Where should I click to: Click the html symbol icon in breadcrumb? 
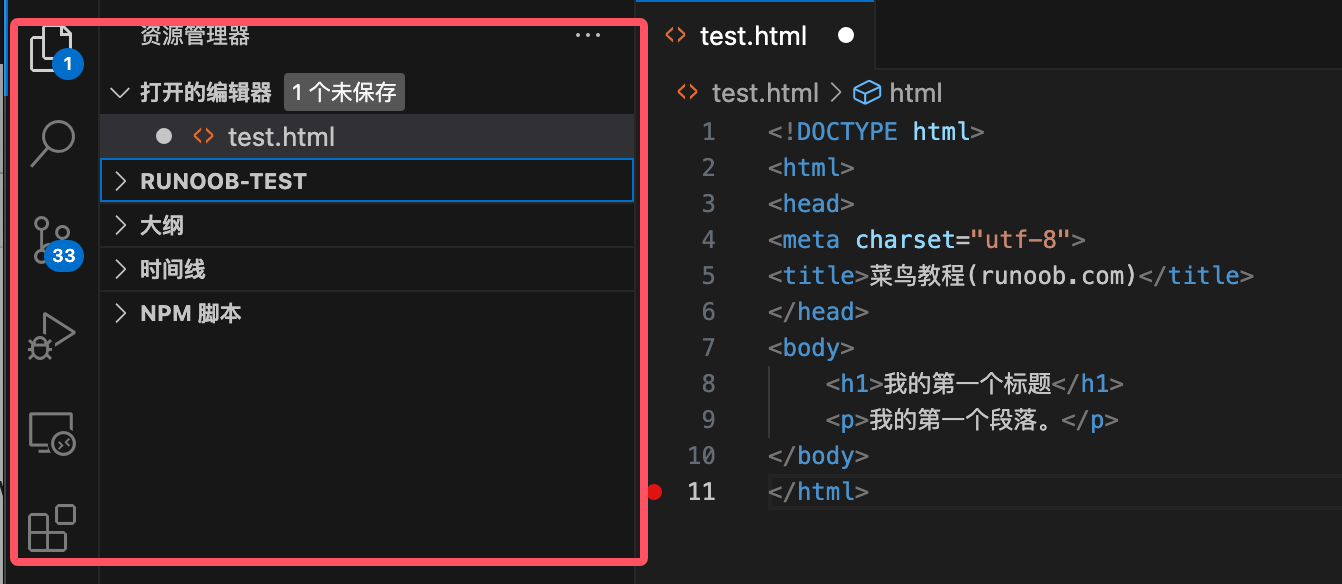click(866, 93)
